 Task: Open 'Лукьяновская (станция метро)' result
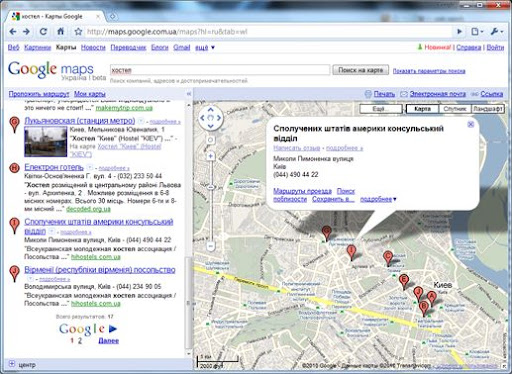coord(80,120)
